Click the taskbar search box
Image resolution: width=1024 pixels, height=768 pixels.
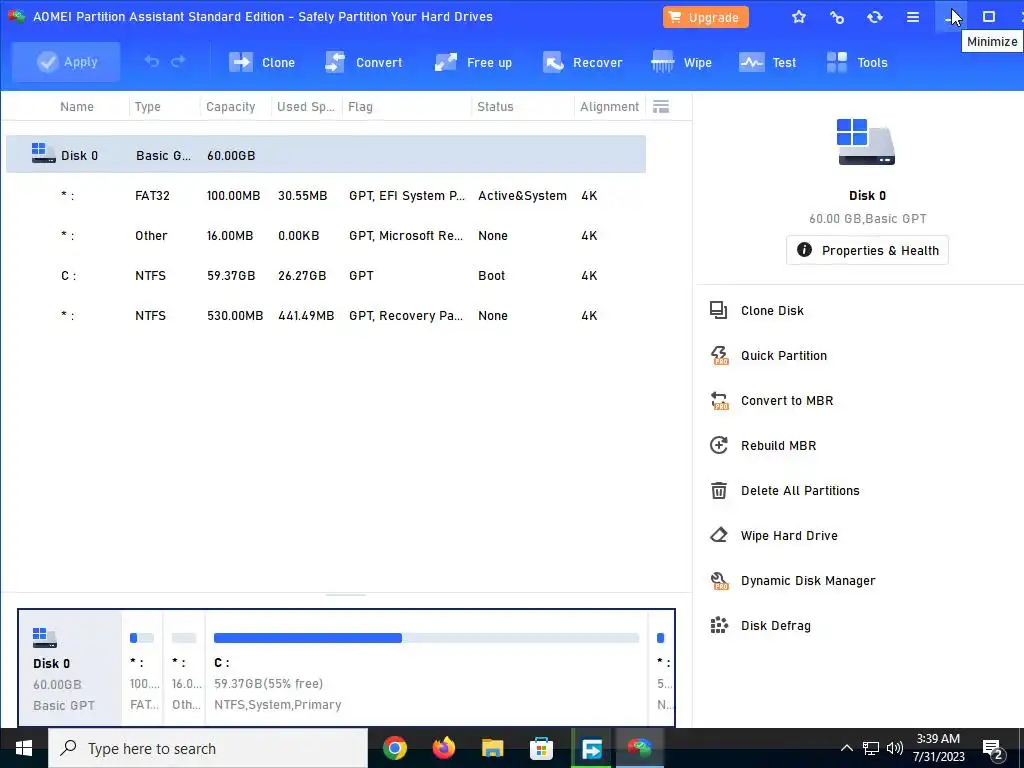[208, 748]
